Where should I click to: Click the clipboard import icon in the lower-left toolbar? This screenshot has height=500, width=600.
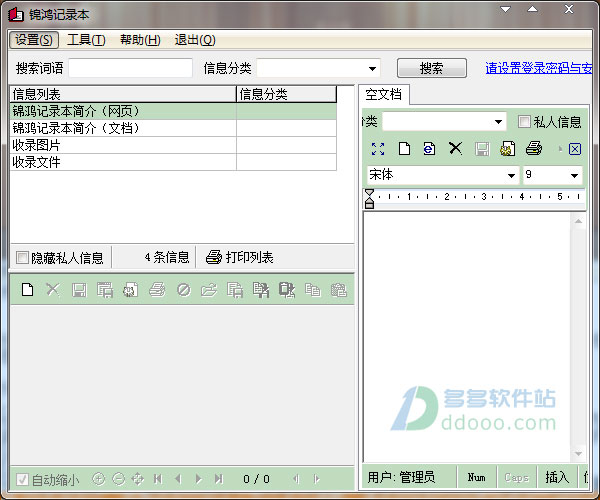coord(287,290)
